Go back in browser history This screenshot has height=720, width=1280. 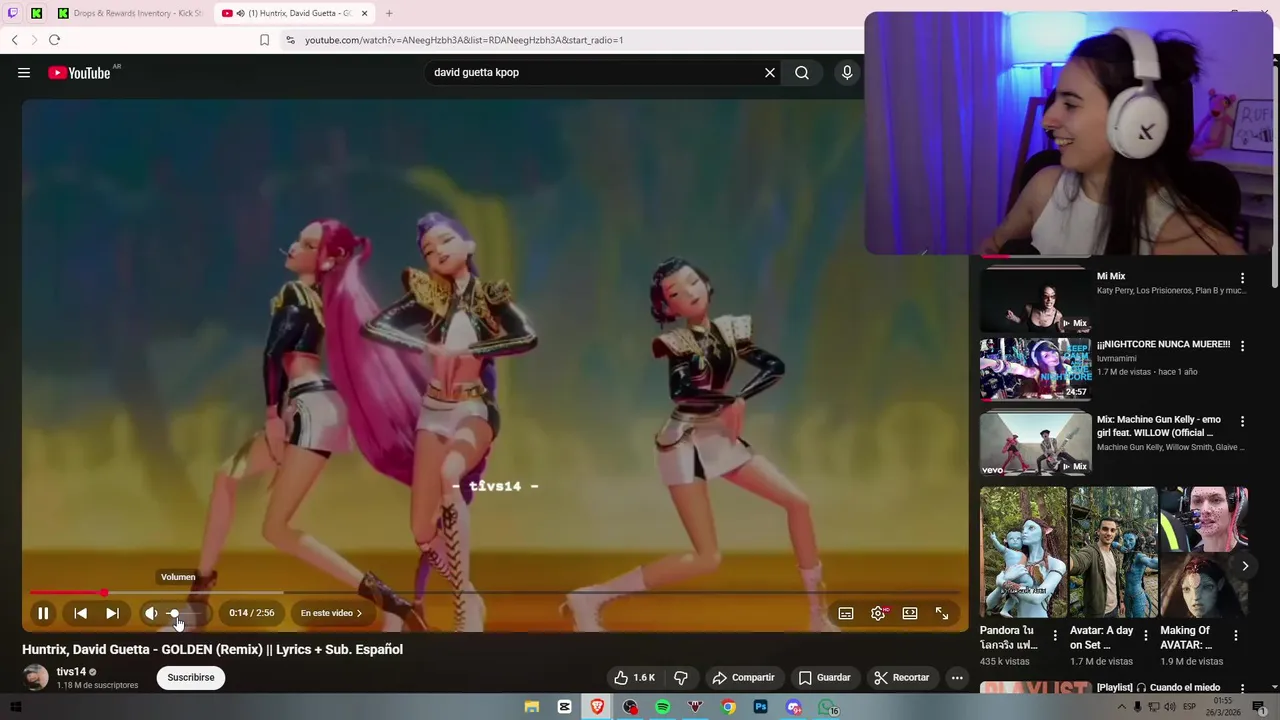pos(14,40)
